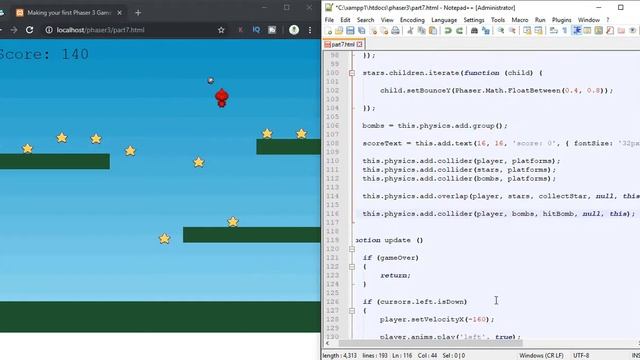This screenshot has height=360, width=640.
Task: Click the grey square extension icon beside IQ
Action: [x=272, y=30]
